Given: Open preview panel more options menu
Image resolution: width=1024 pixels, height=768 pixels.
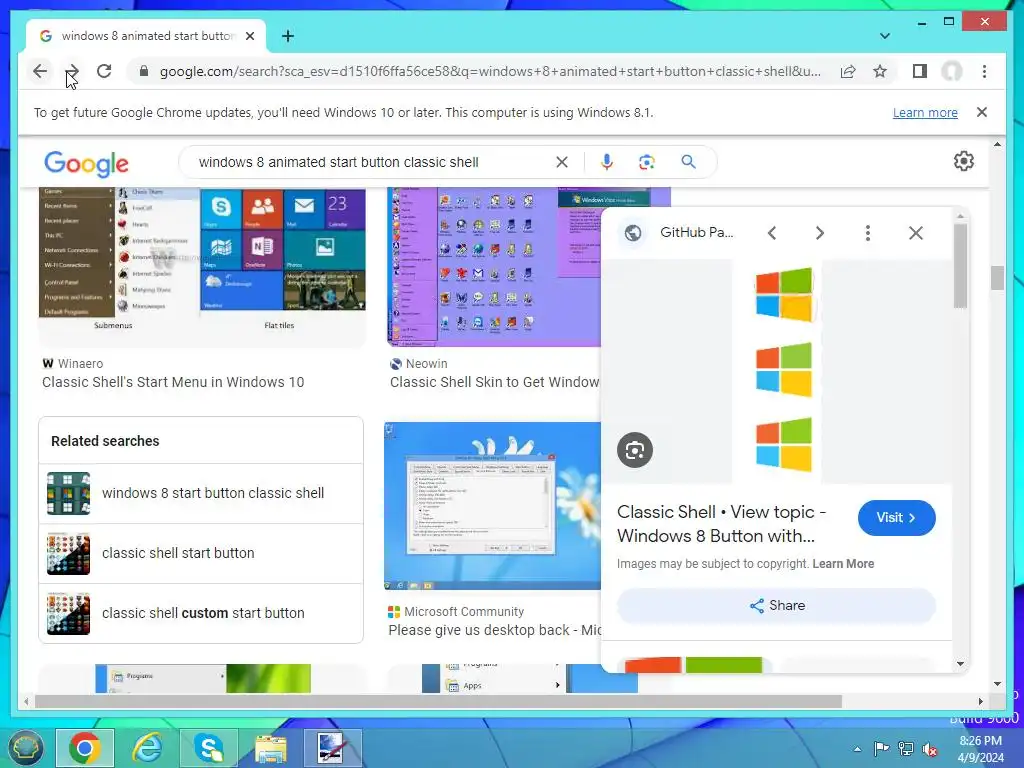Looking at the screenshot, I should coord(868,233).
